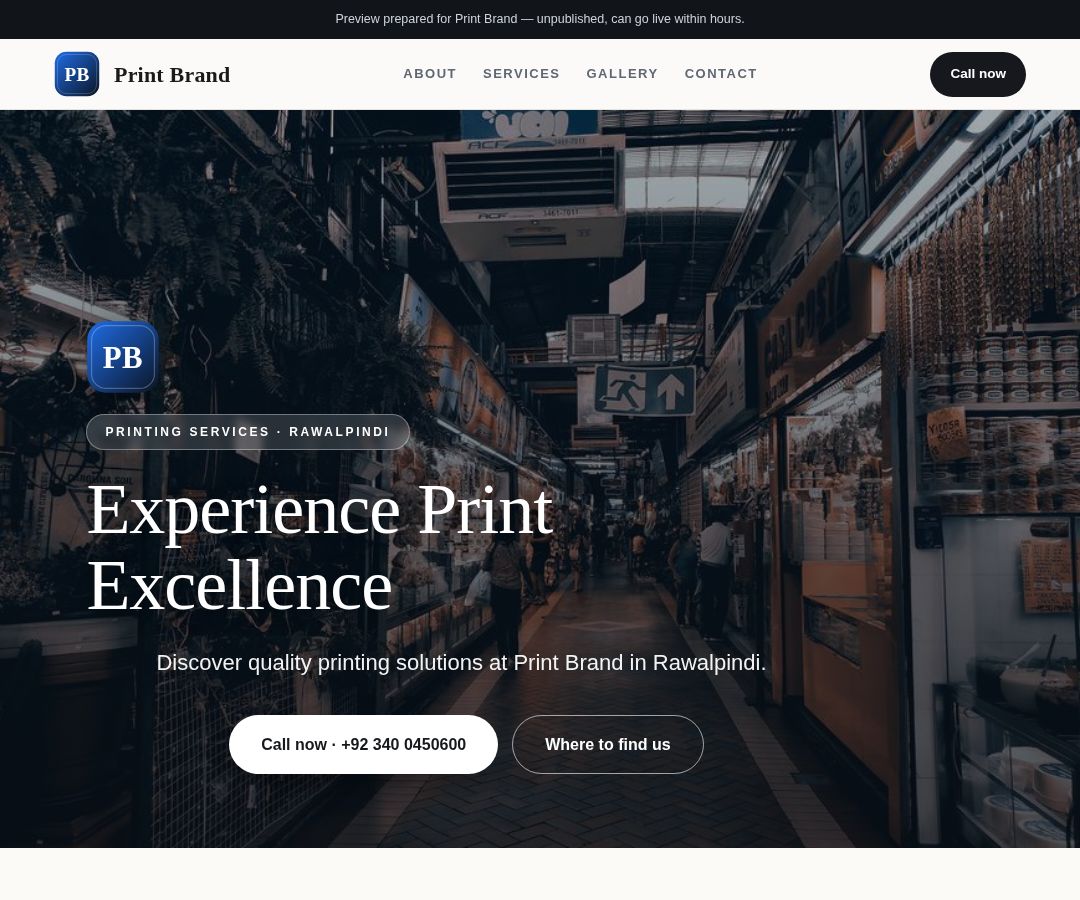The width and height of the screenshot is (1080, 900).
Task: Click the preview banner text at top
Action: click(540, 19)
